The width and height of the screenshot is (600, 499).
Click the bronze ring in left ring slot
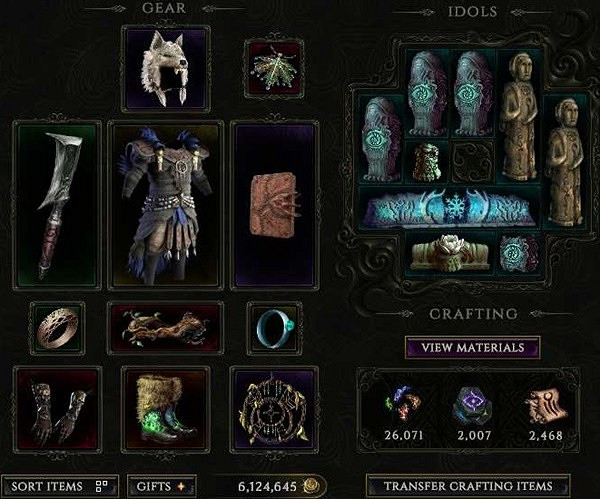[x=58, y=328]
